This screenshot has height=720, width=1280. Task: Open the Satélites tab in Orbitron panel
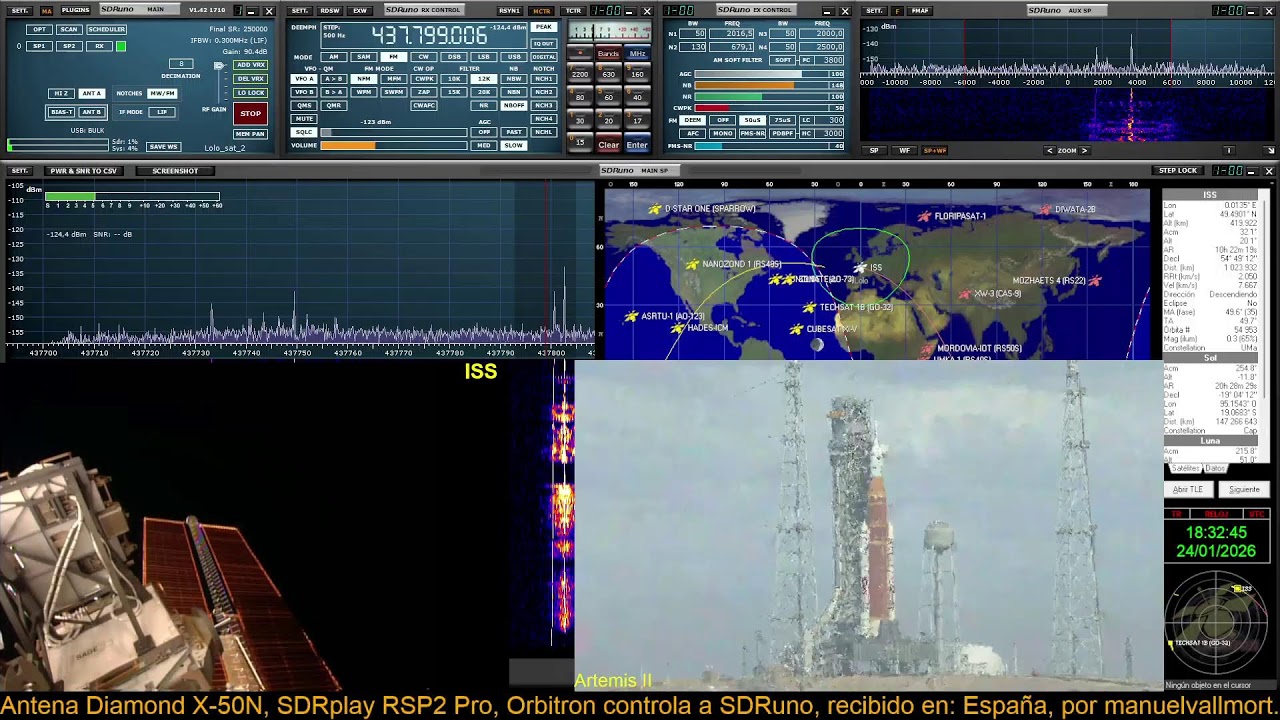click(1185, 468)
